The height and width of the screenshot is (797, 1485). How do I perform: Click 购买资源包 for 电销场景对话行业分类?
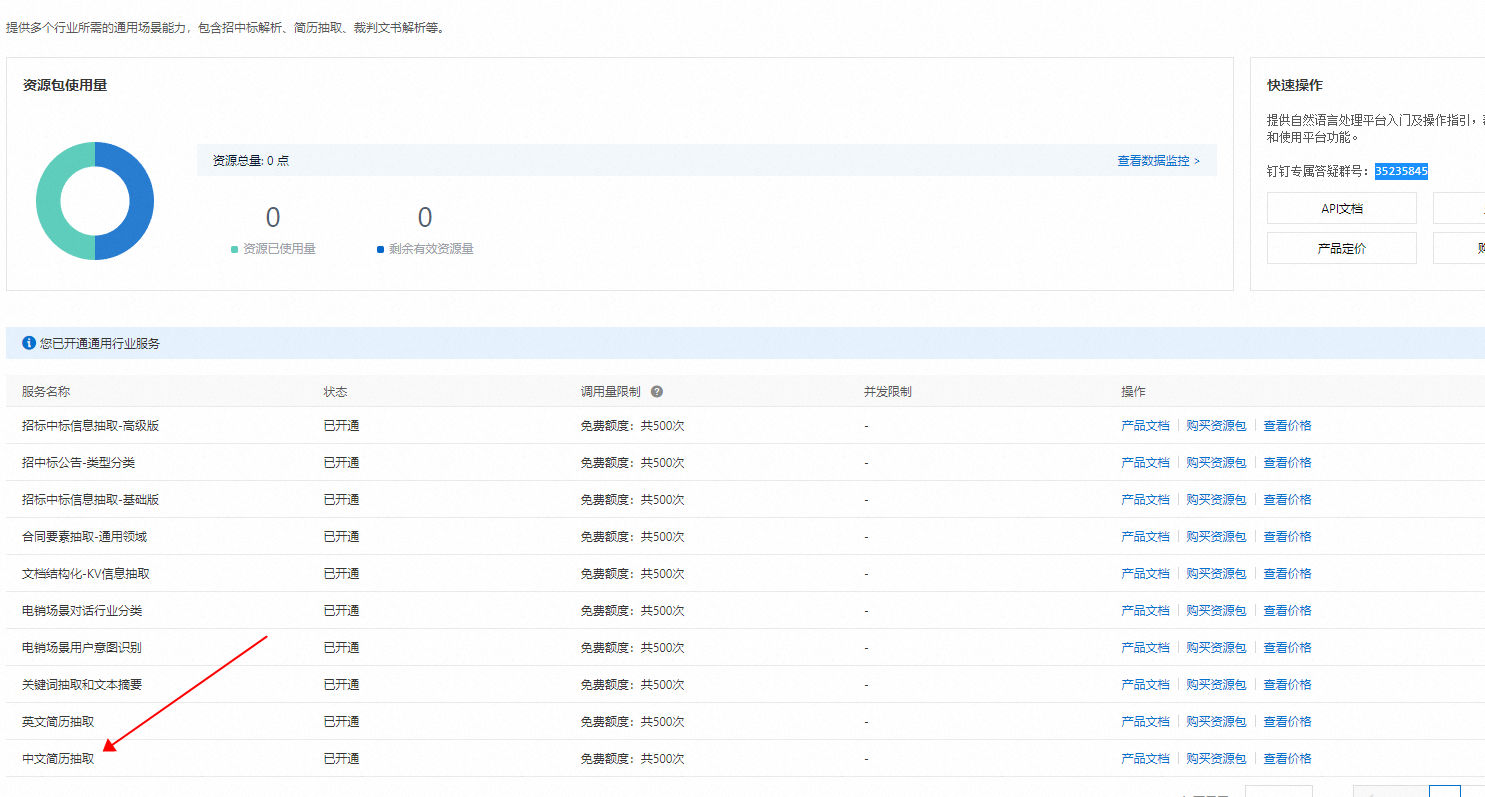tap(1216, 610)
